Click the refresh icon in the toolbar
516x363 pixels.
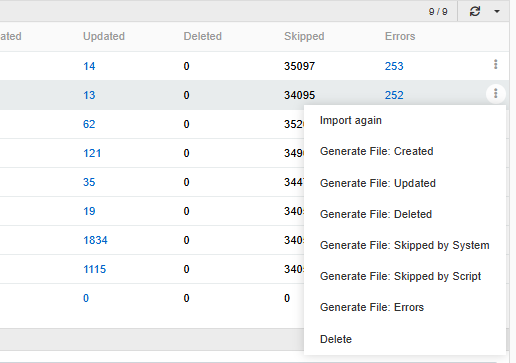(x=475, y=12)
